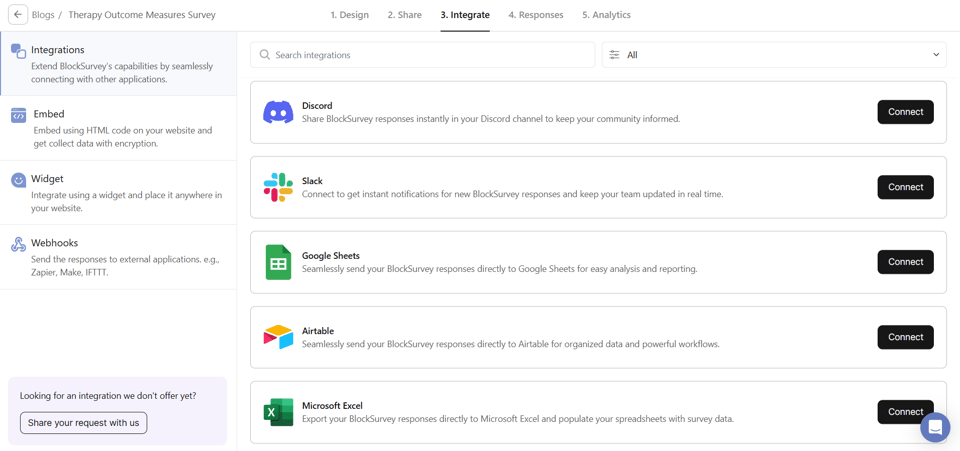Click the Slack heading text
Viewport: 960px width, 451px height.
[312, 181]
